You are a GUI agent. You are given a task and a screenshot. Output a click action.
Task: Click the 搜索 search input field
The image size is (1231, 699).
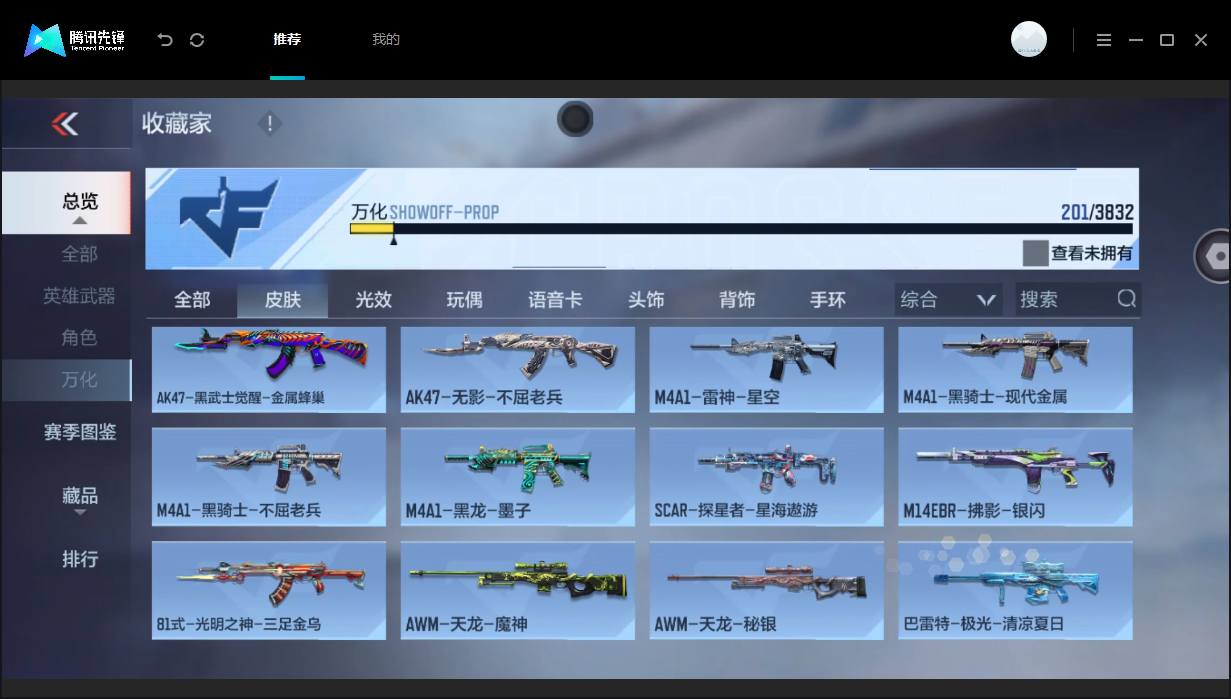(1078, 299)
